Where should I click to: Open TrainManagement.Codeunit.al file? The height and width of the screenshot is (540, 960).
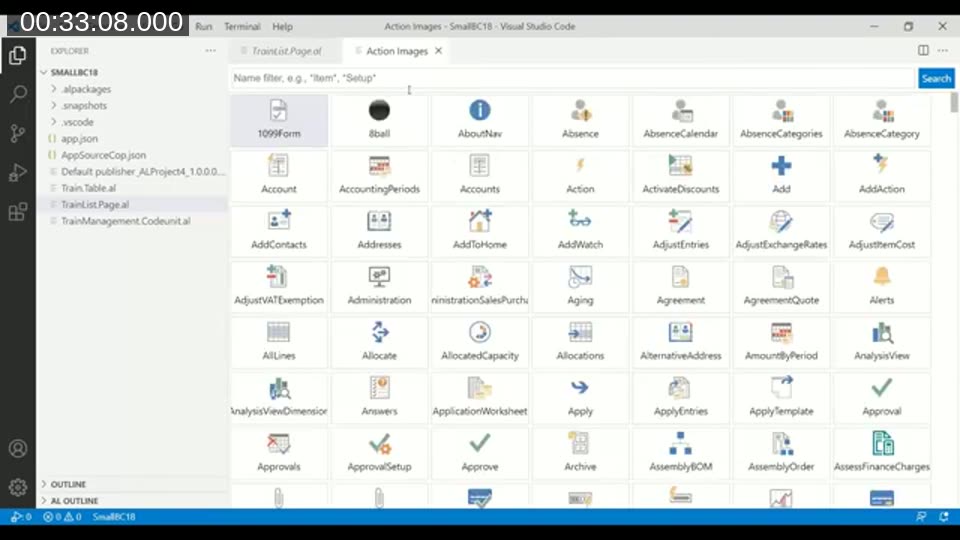pyautogui.click(x=126, y=221)
